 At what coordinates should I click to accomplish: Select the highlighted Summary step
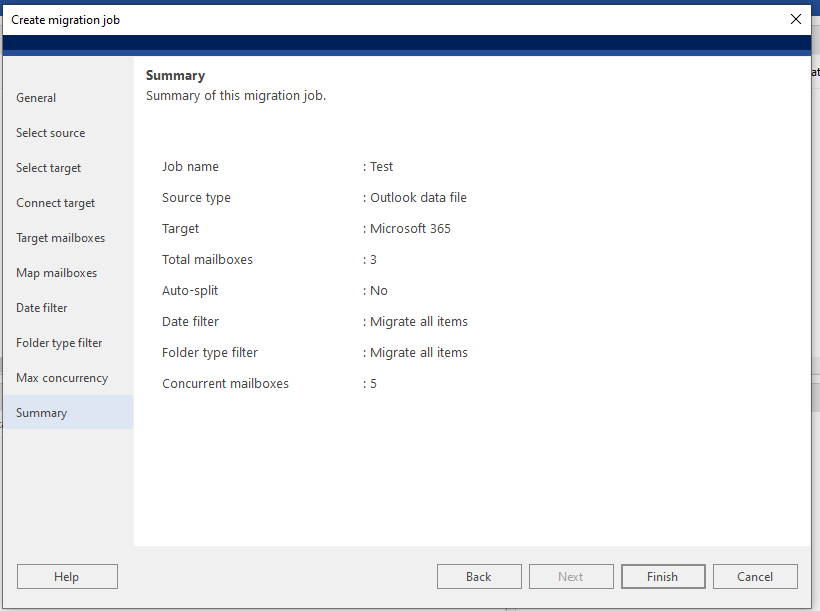[41, 412]
